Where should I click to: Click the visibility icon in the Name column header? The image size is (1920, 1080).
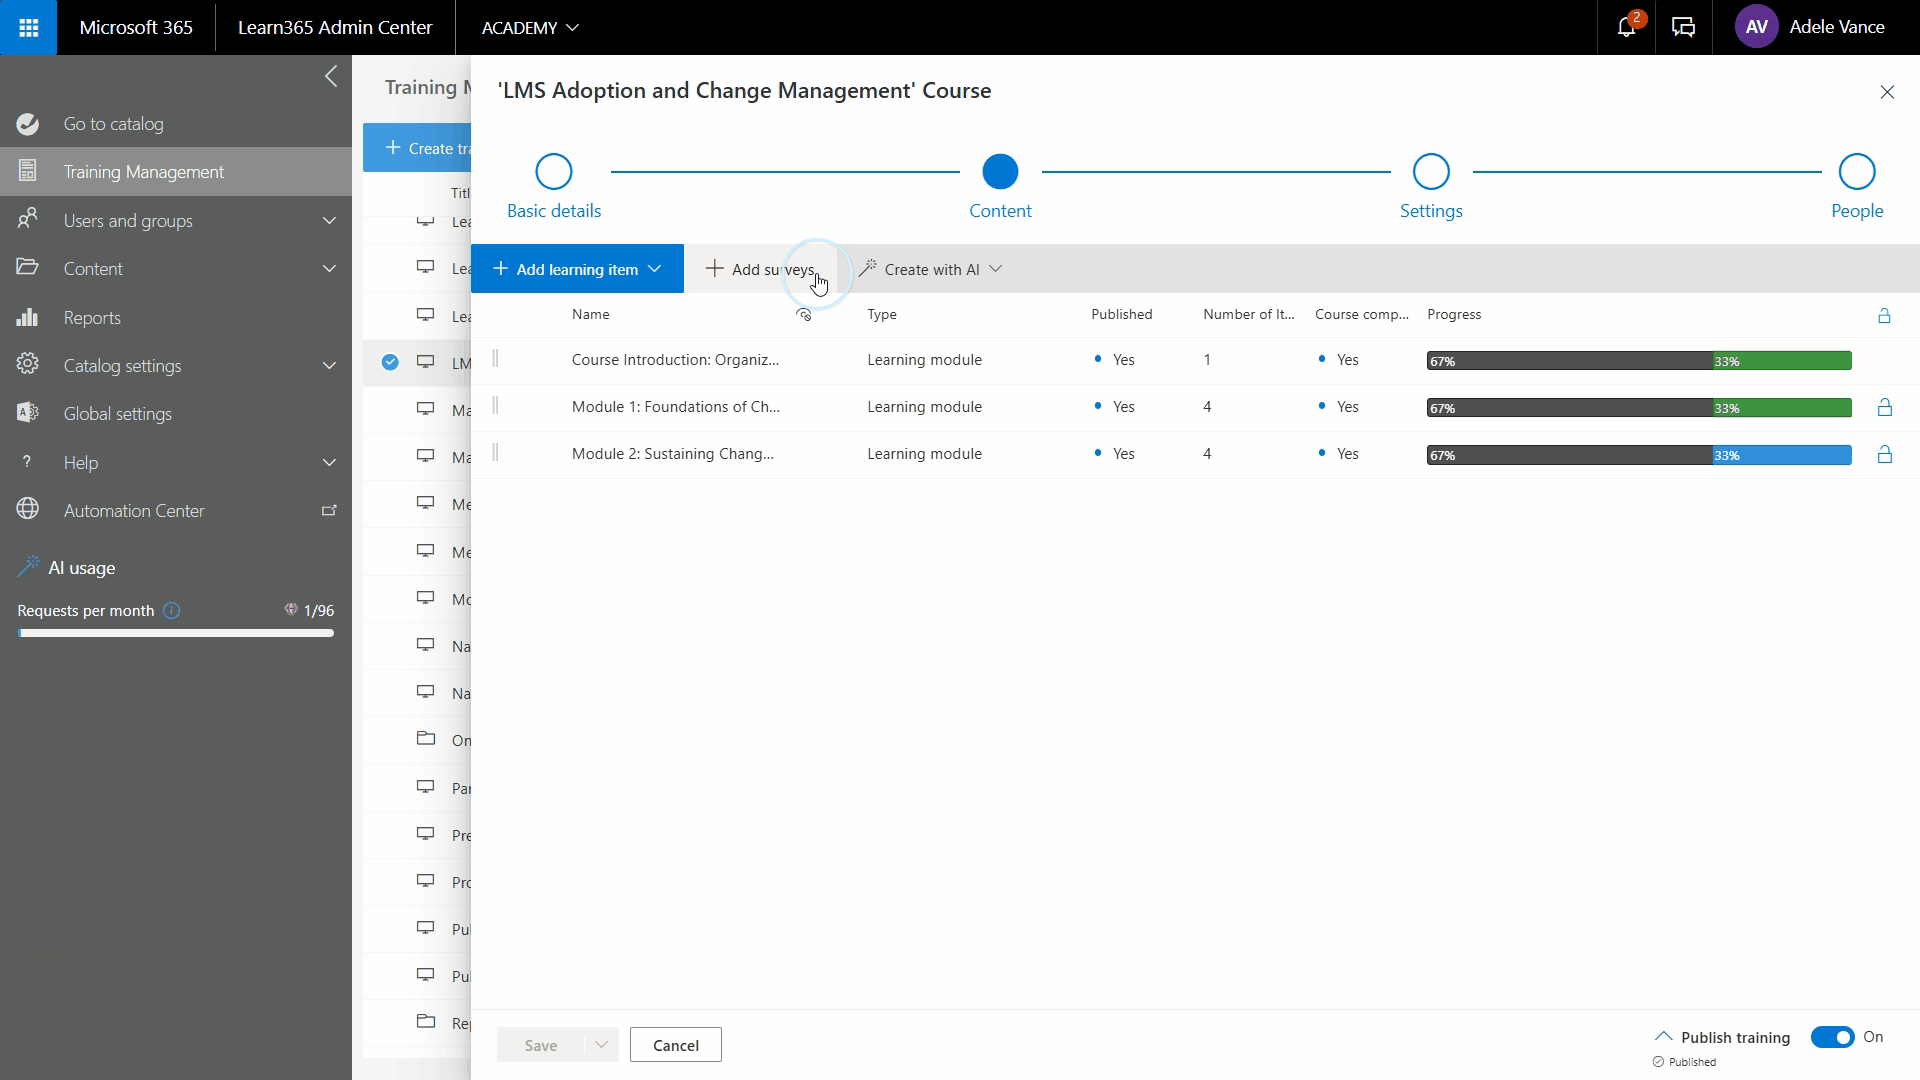[804, 314]
